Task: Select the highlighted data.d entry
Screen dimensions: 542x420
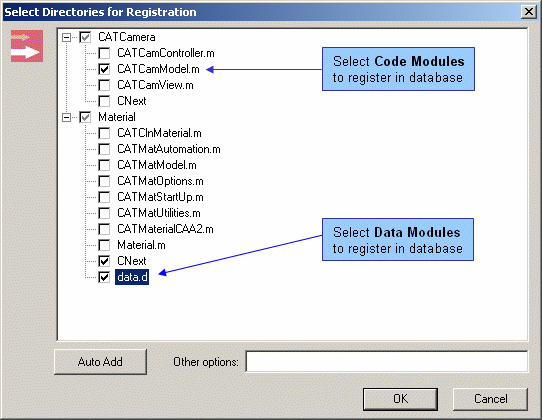Action: coord(132,277)
